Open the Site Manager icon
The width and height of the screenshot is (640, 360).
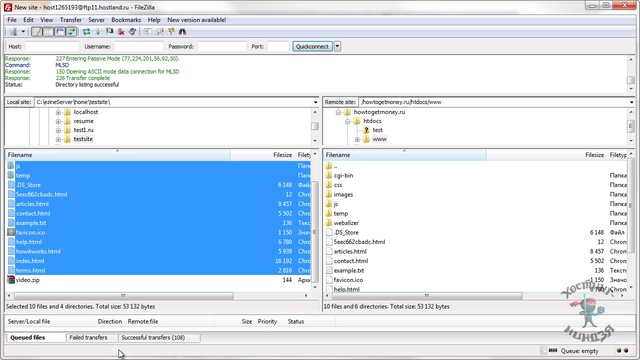13,31
